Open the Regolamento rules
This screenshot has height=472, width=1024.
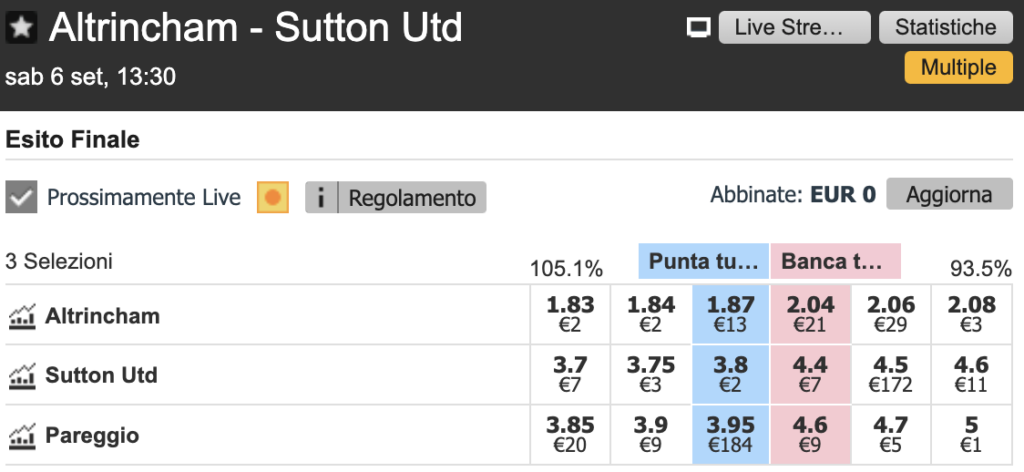pyautogui.click(x=412, y=197)
